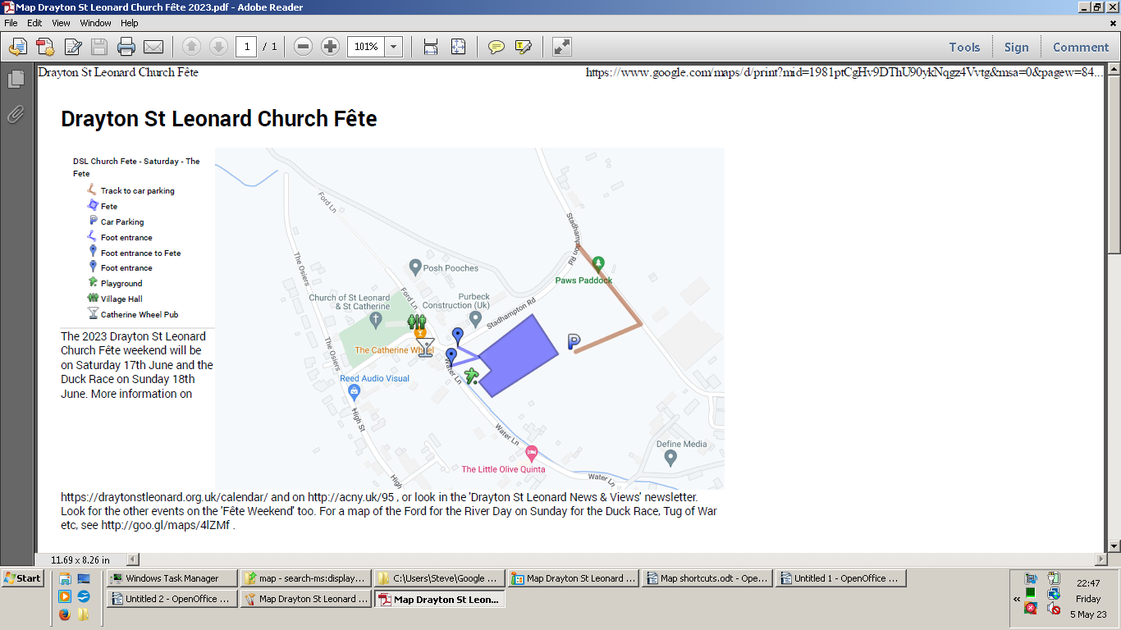Enter full screen reading mode
Image resolution: width=1121 pixels, height=630 pixels.
point(561,46)
